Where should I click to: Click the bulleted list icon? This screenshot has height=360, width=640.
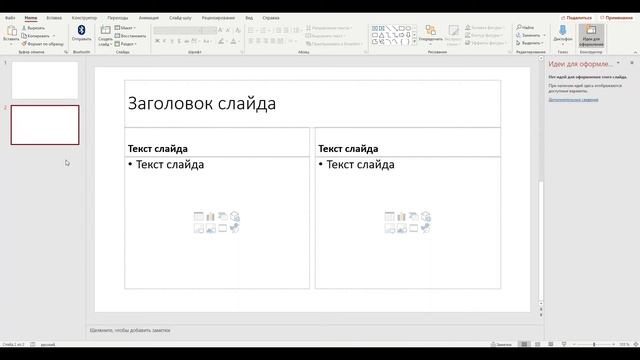pos(251,30)
